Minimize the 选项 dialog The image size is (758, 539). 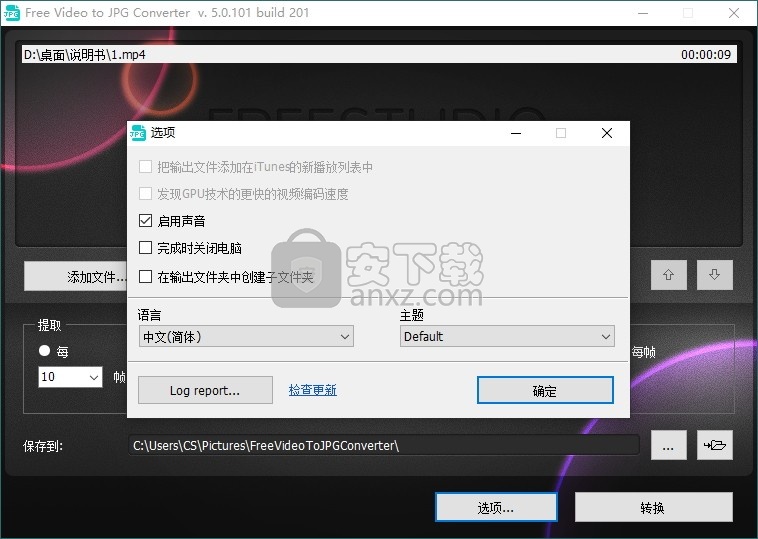(x=516, y=133)
